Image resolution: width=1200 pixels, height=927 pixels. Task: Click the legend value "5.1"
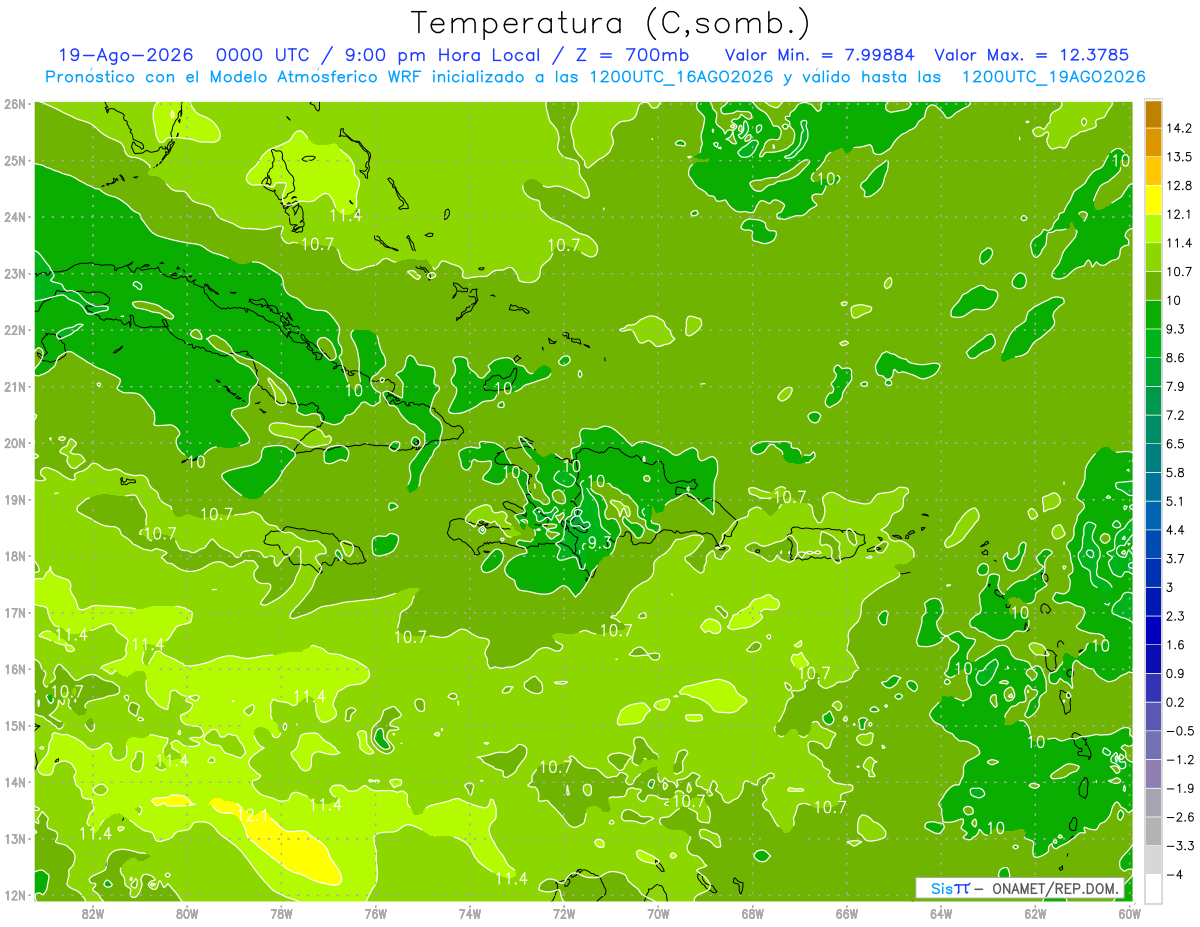tap(1176, 501)
